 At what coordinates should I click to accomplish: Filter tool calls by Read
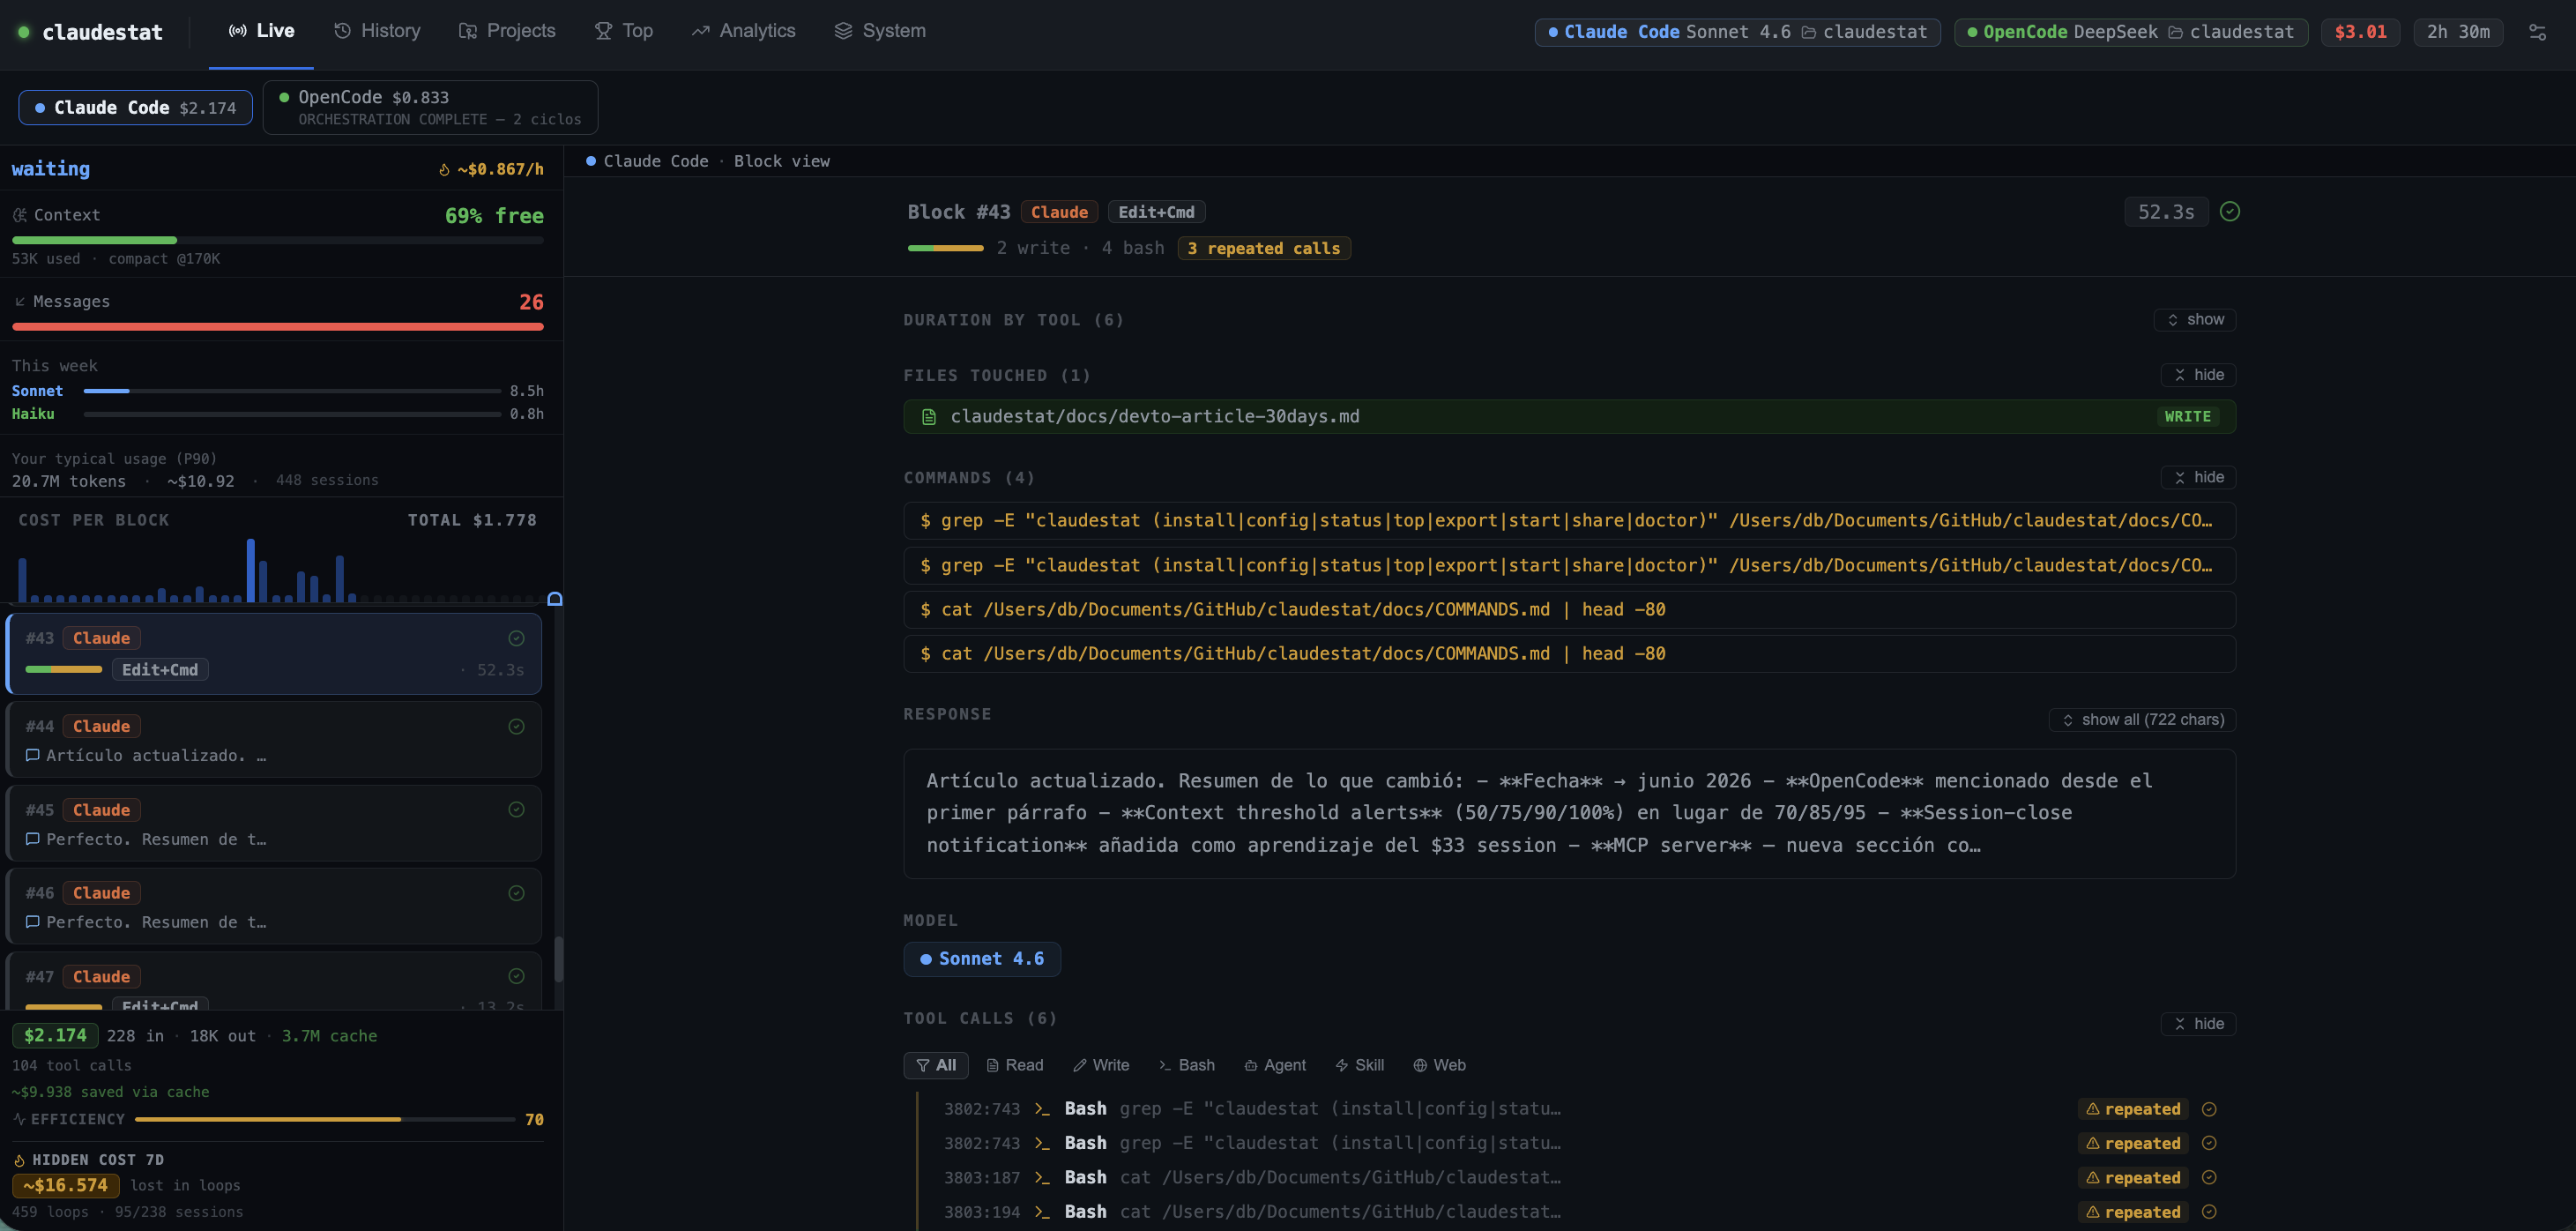1015,1066
